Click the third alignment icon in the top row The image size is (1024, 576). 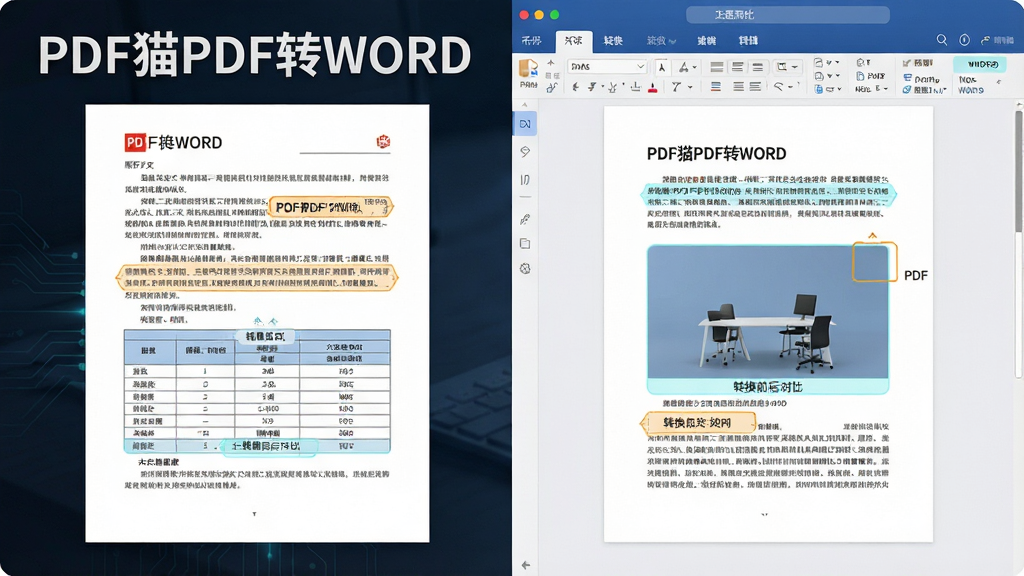[x=758, y=67]
